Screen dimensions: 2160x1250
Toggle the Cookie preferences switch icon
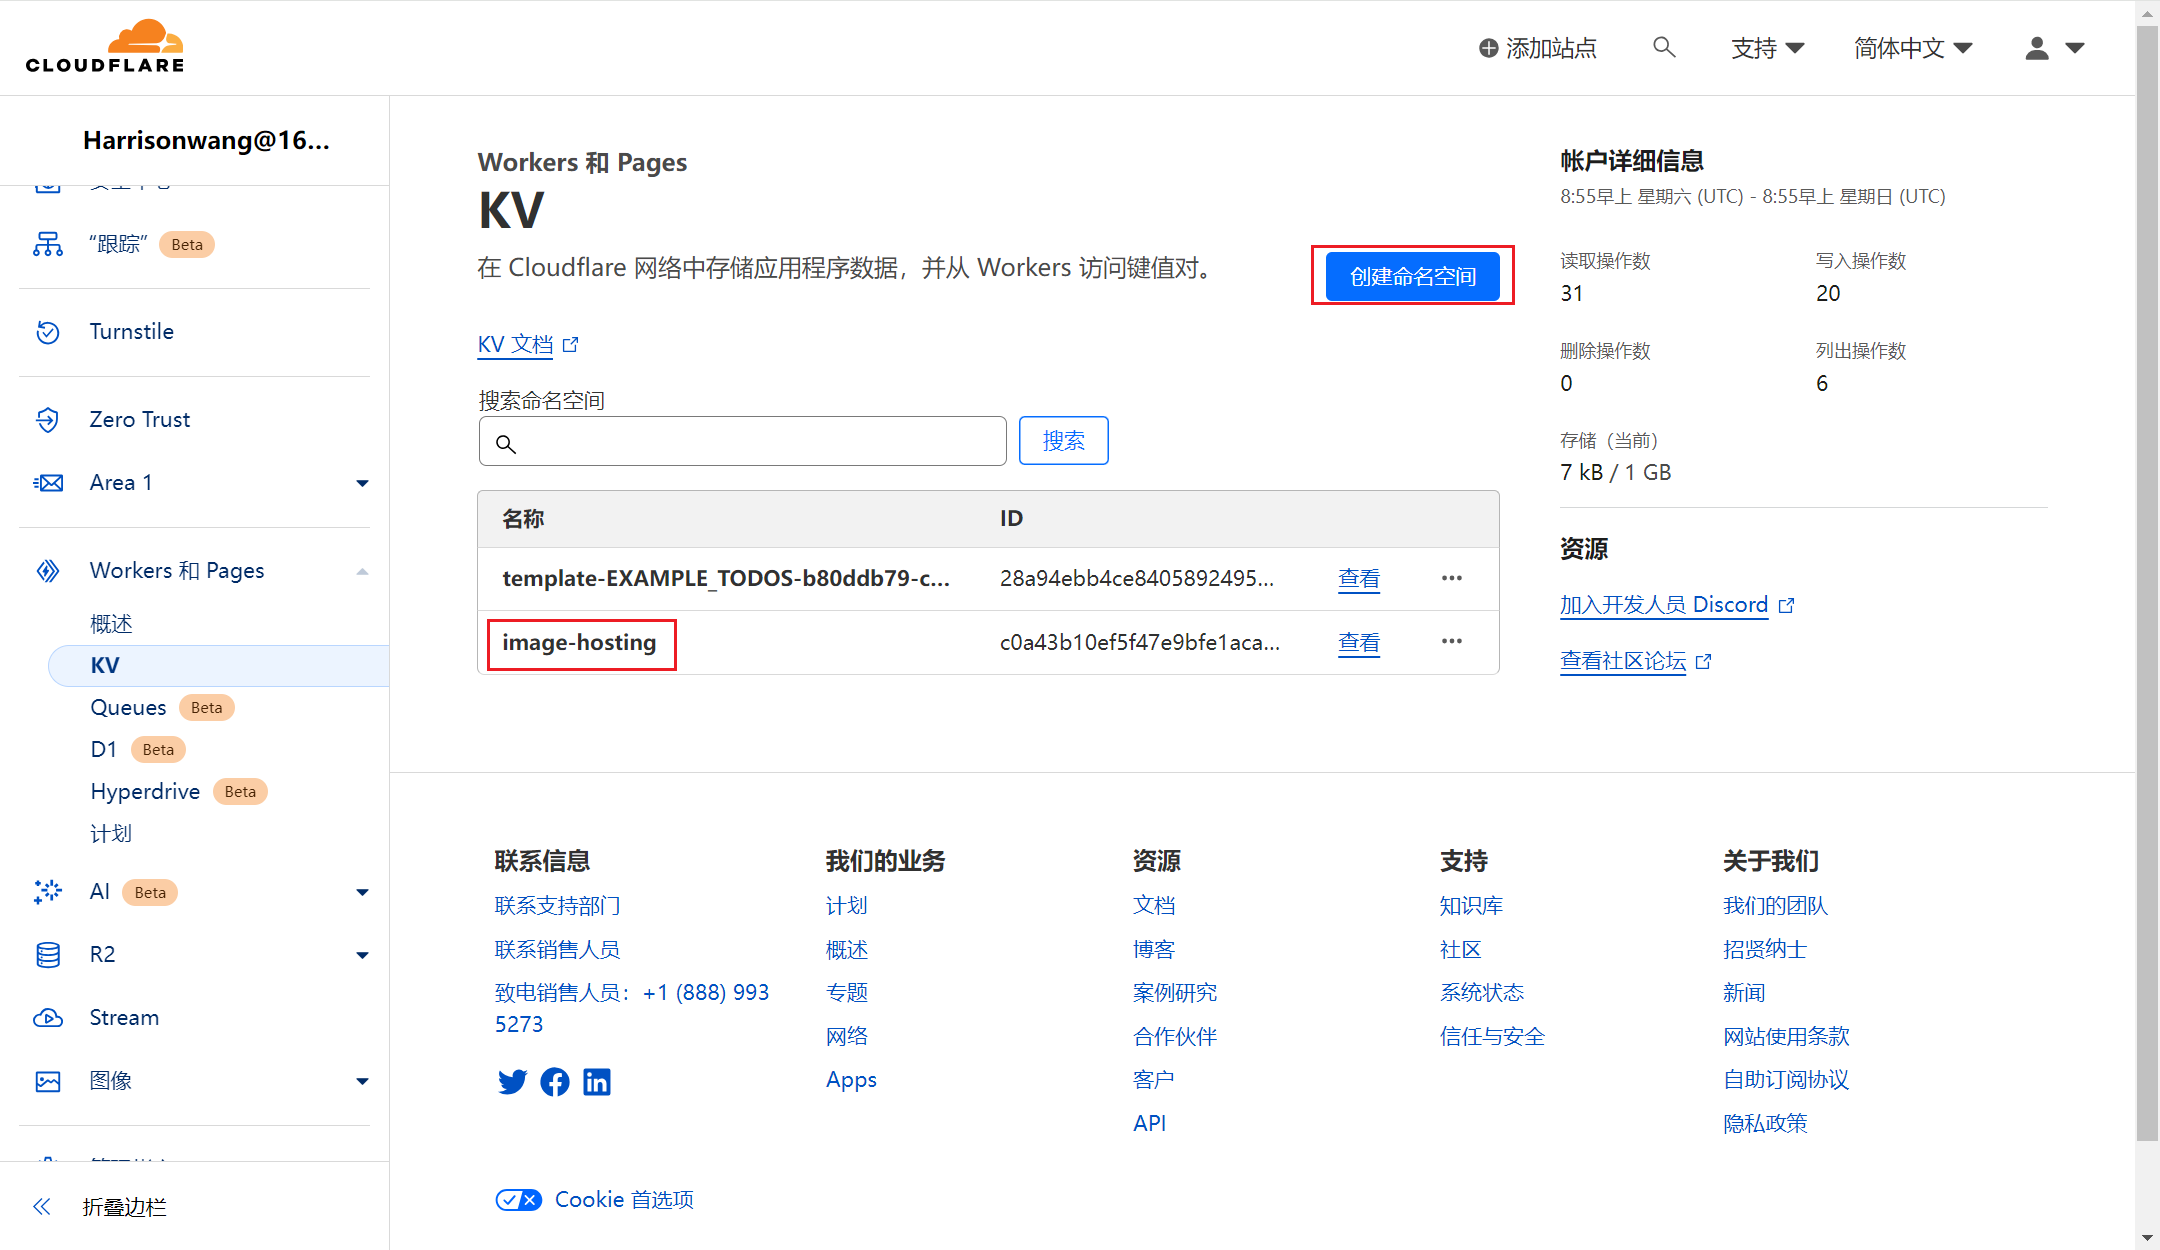pyautogui.click(x=518, y=1200)
